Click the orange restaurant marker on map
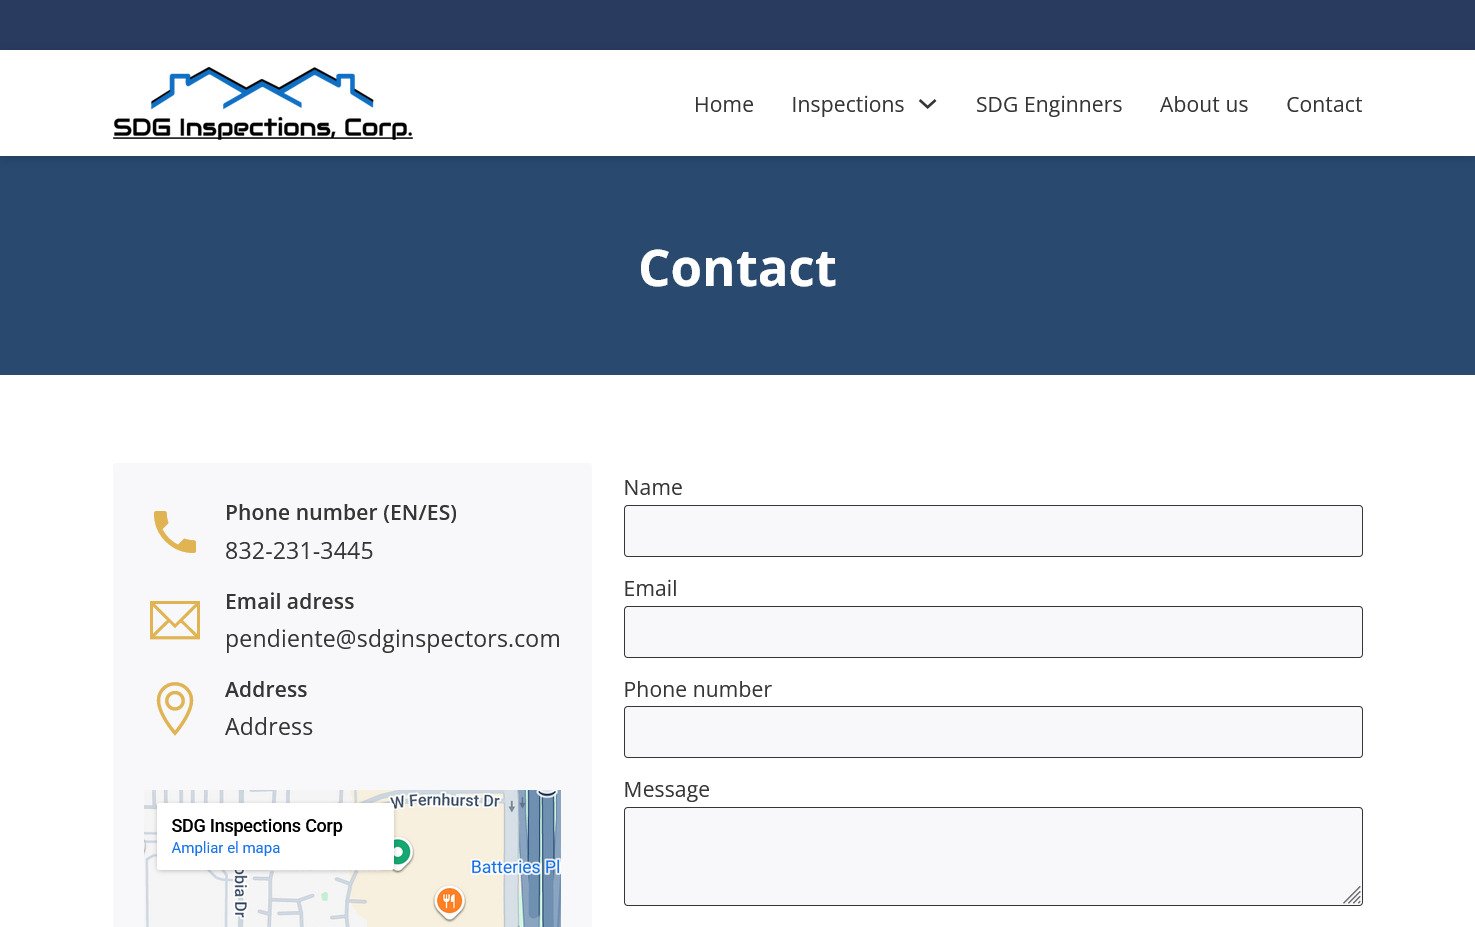The image size is (1475, 927). 449,901
